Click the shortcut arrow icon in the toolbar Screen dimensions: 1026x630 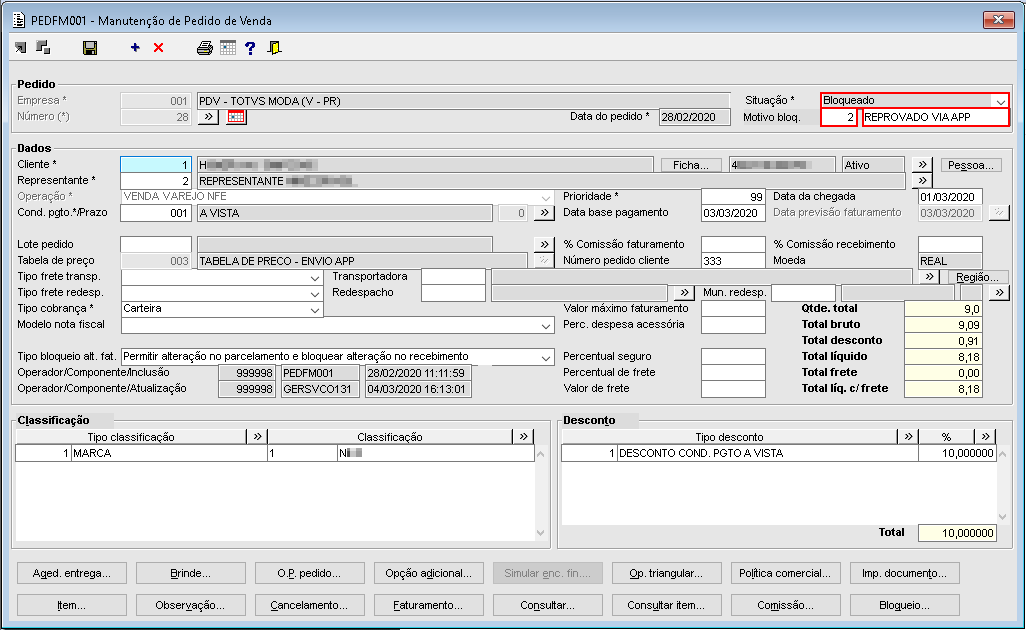coord(21,48)
